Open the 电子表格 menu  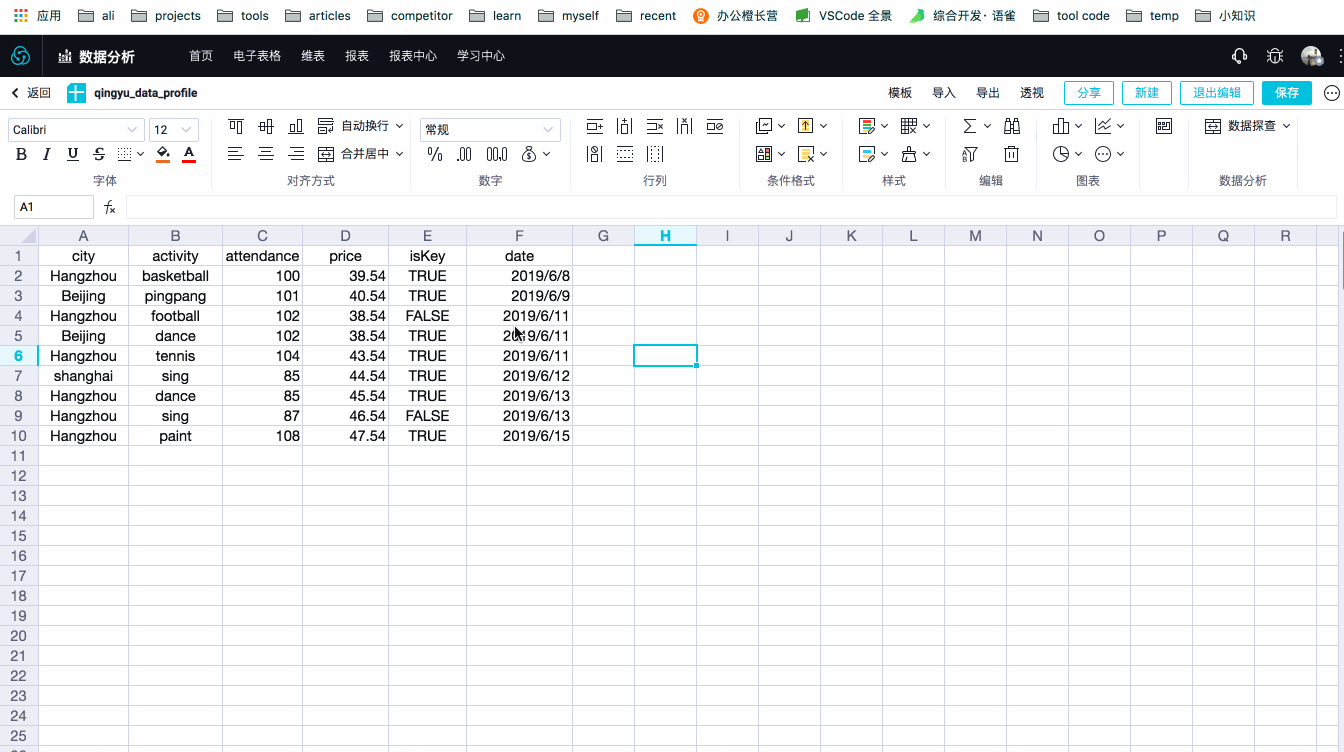257,56
